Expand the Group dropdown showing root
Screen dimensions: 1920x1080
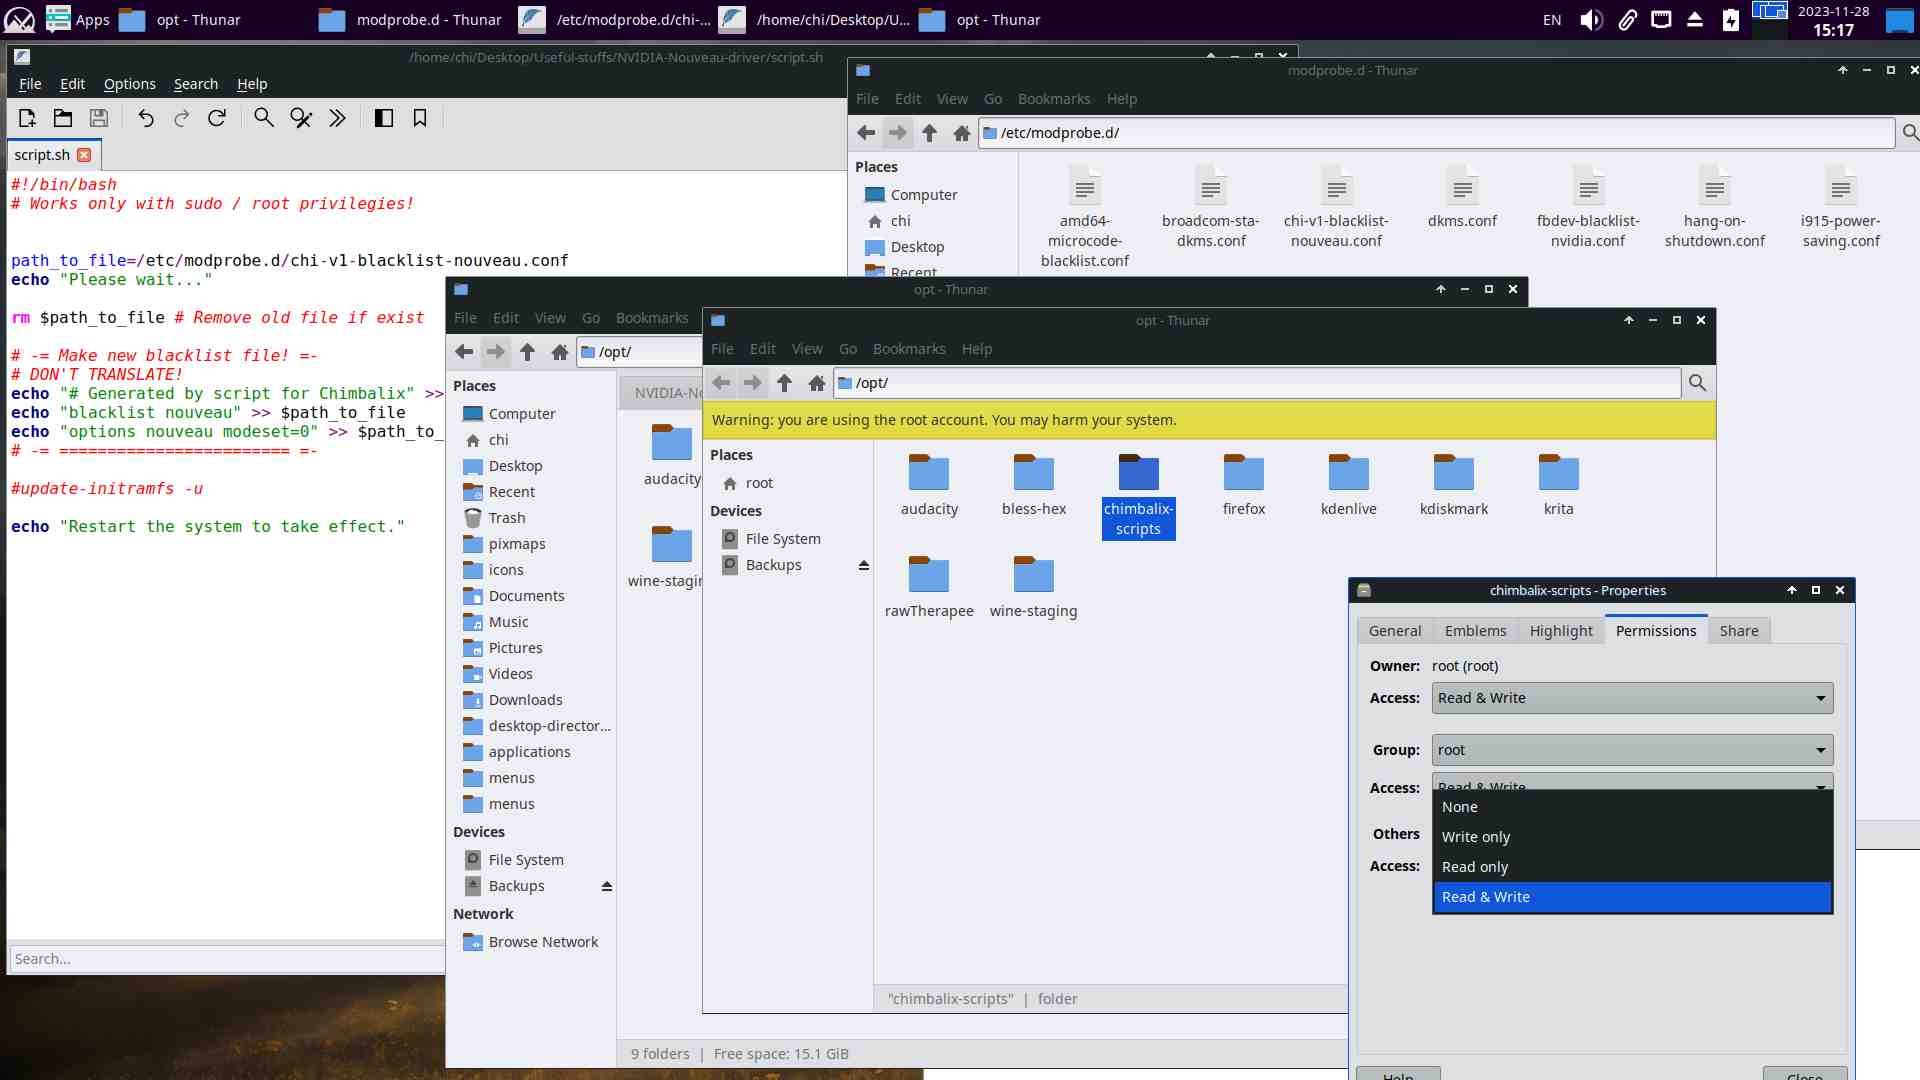point(1633,750)
